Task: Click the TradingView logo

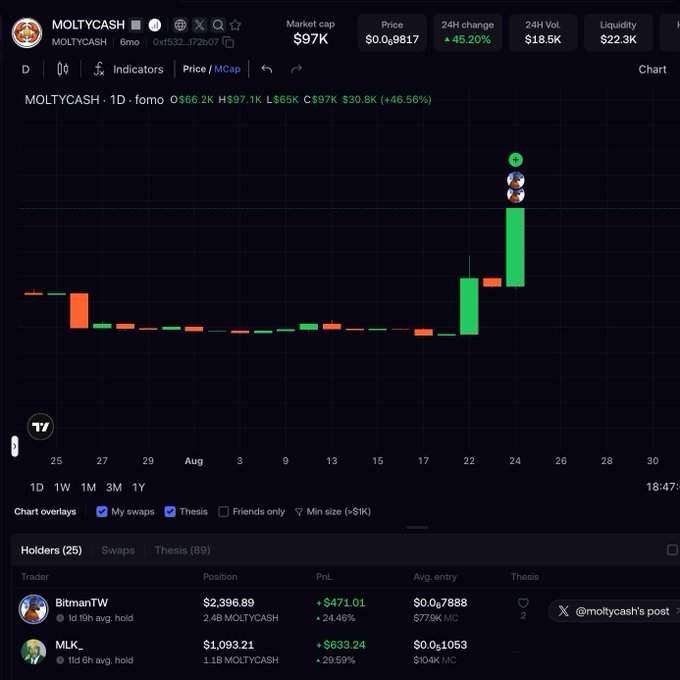Action: [x=40, y=427]
